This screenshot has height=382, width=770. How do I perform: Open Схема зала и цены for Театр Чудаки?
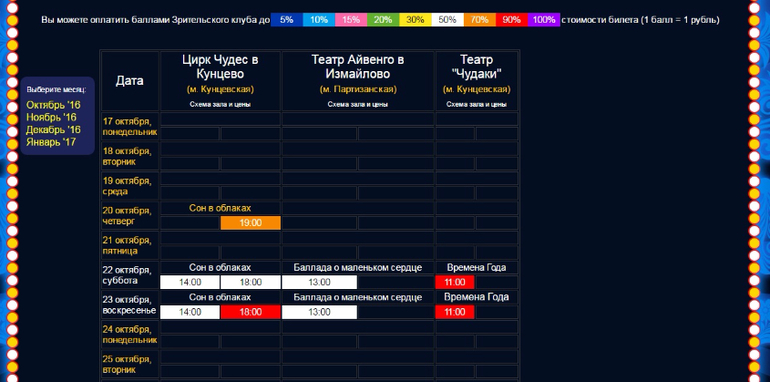pyautogui.click(x=476, y=105)
